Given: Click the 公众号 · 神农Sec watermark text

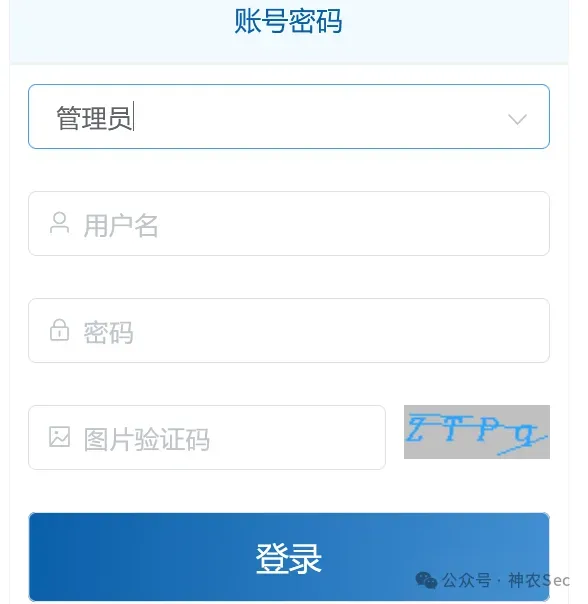Looking at the screenshot, I should pos(506,580).
